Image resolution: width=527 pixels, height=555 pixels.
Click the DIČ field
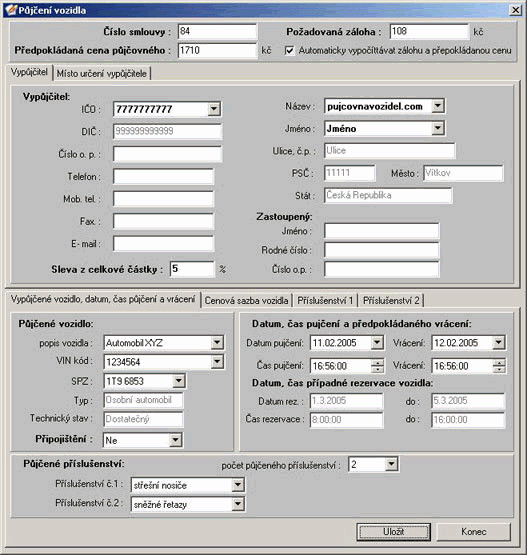[x=167, y=131]
